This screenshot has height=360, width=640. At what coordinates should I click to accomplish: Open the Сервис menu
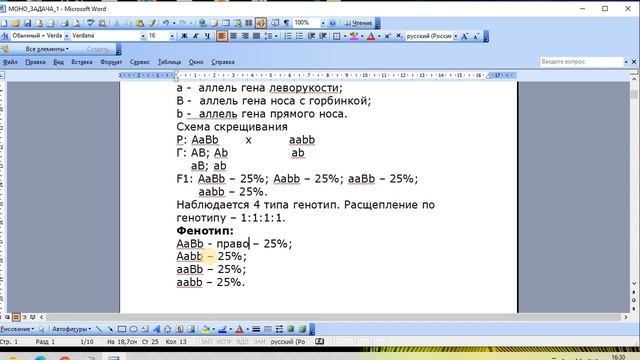(140, 62)
